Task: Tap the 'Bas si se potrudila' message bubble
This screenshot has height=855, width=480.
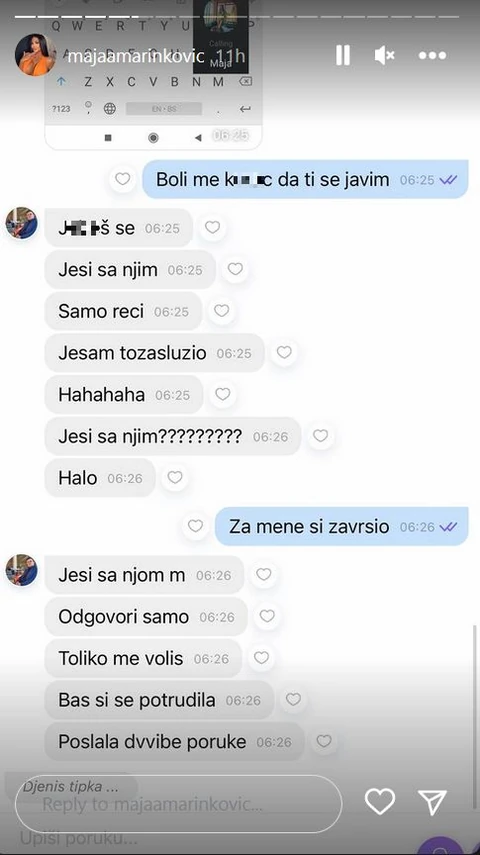Action: coord(159,700)
